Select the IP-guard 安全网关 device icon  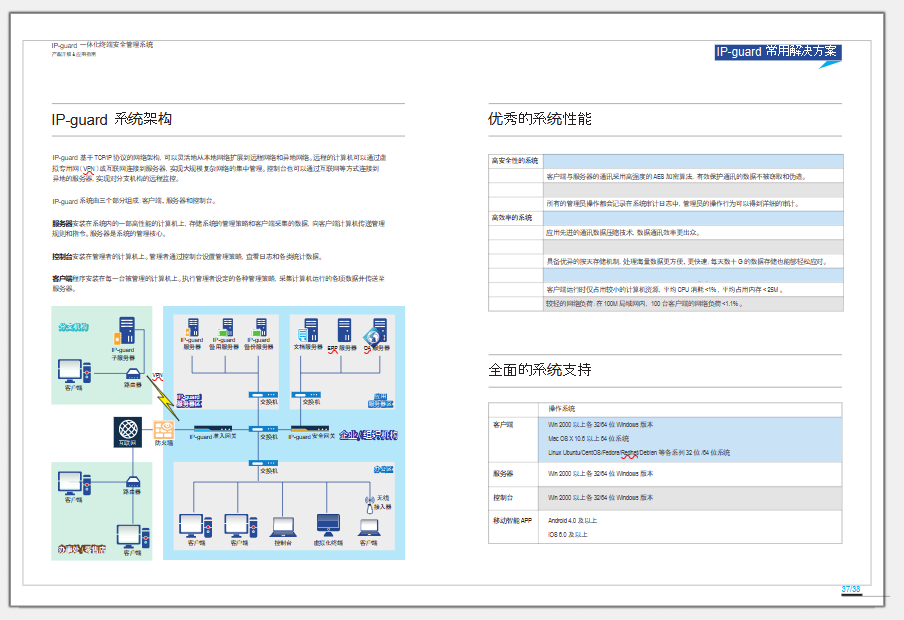coord(310,429)
